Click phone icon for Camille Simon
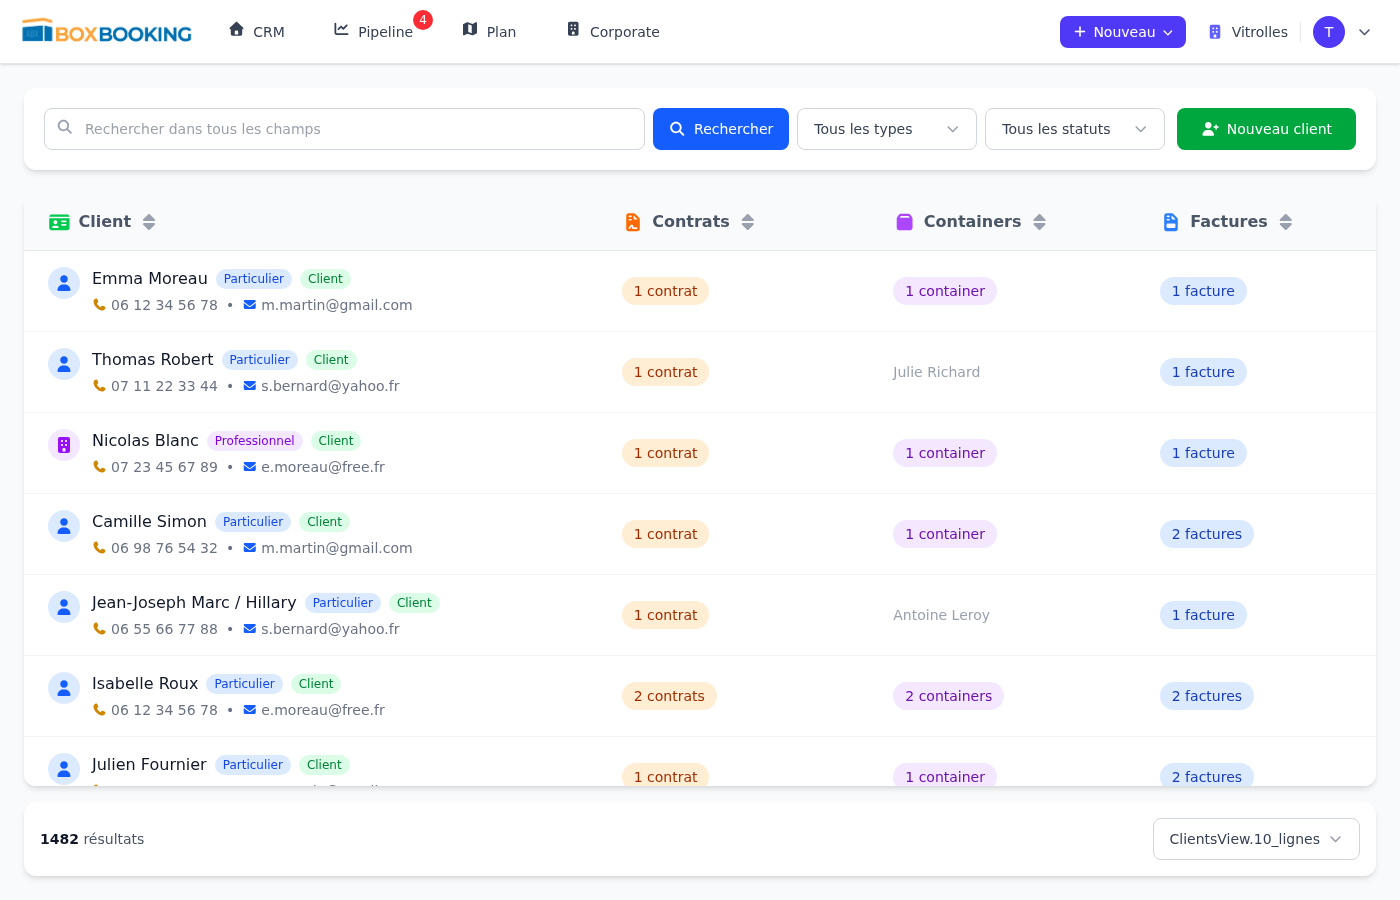This screenshot has width=1400, height=900. click(99, 548)
